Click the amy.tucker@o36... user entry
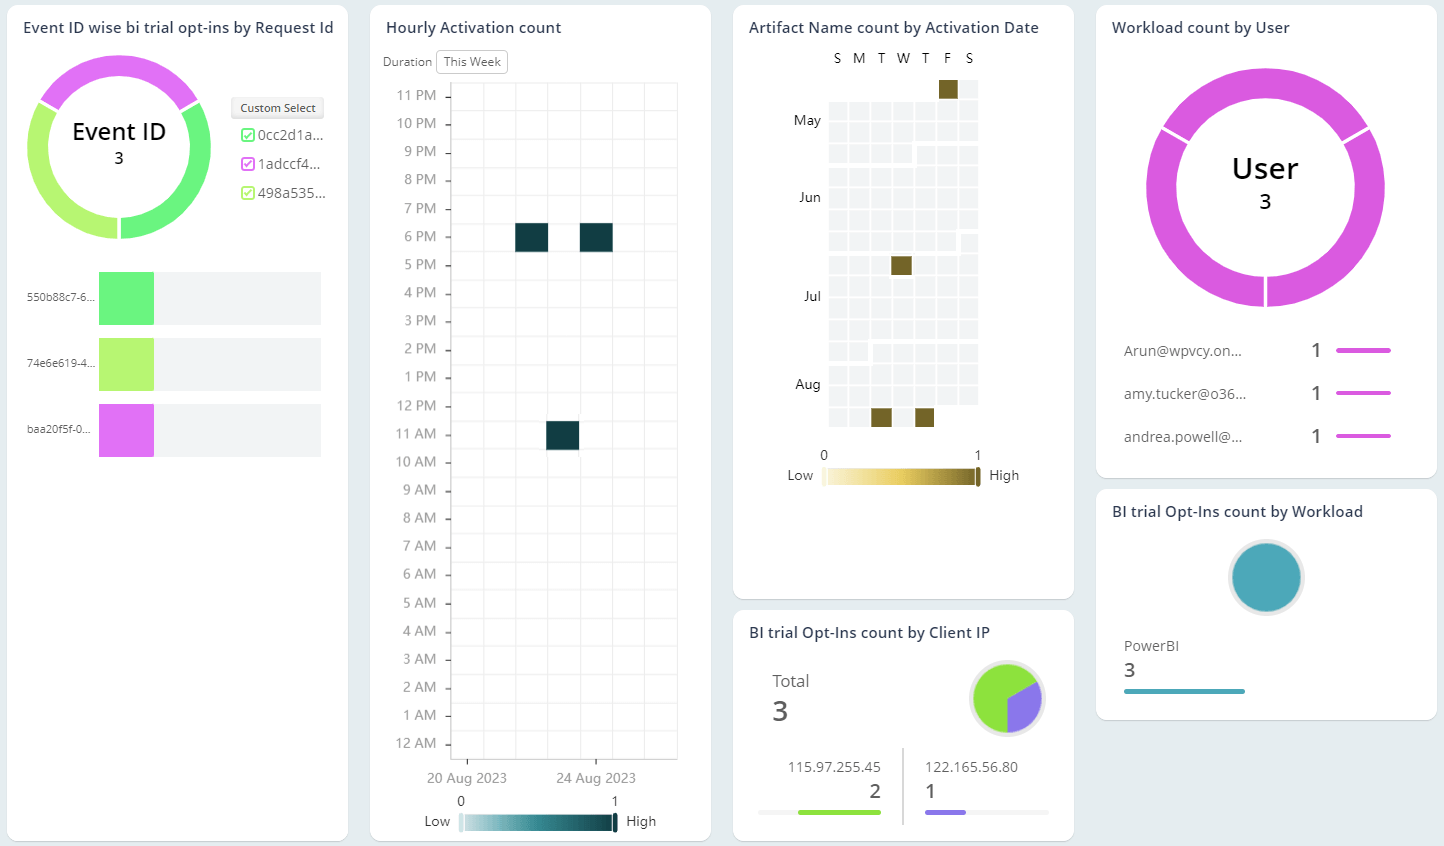Screen dimensions: 1444x846 tap(1184, 393)
